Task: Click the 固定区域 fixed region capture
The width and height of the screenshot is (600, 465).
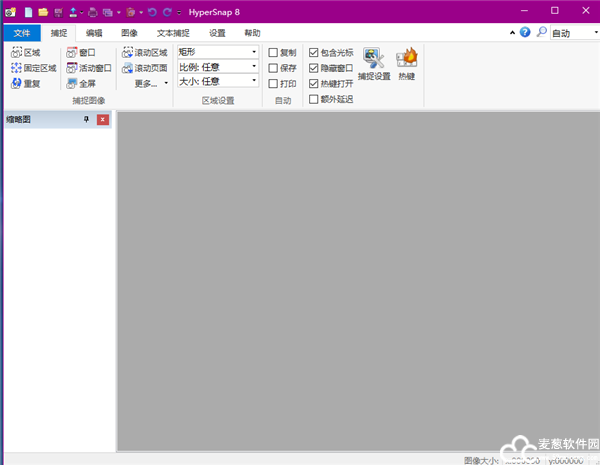Action: point(33,68)
